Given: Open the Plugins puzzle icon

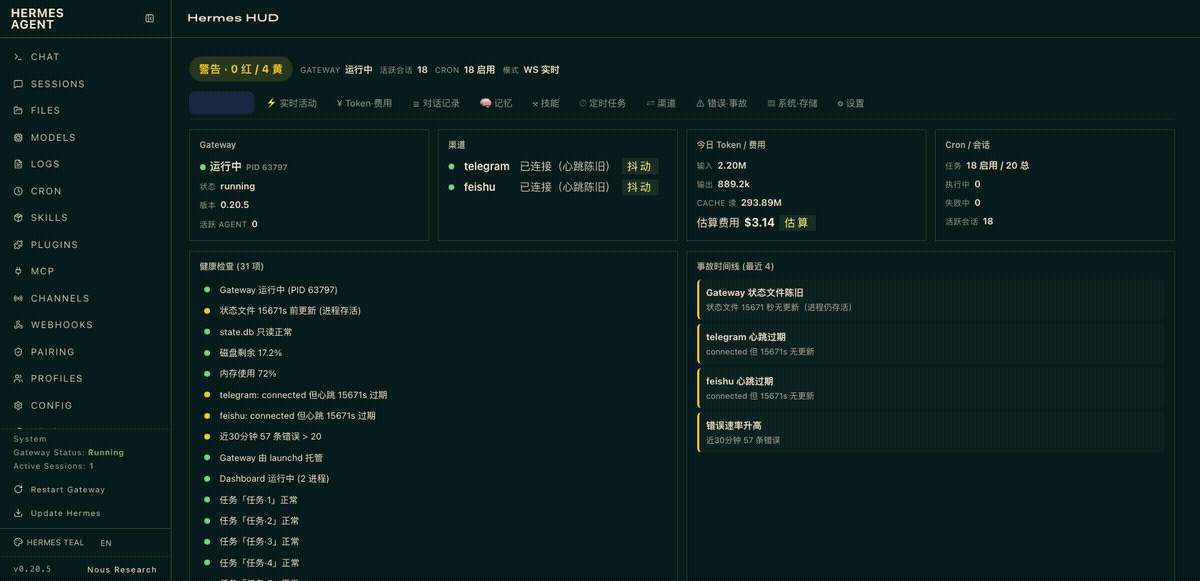Looking at the screenshot, I should [18, 245].
